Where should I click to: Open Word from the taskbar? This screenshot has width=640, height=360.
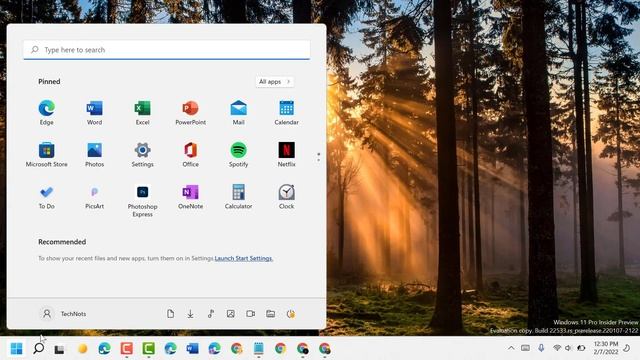[x=192, y=349]
